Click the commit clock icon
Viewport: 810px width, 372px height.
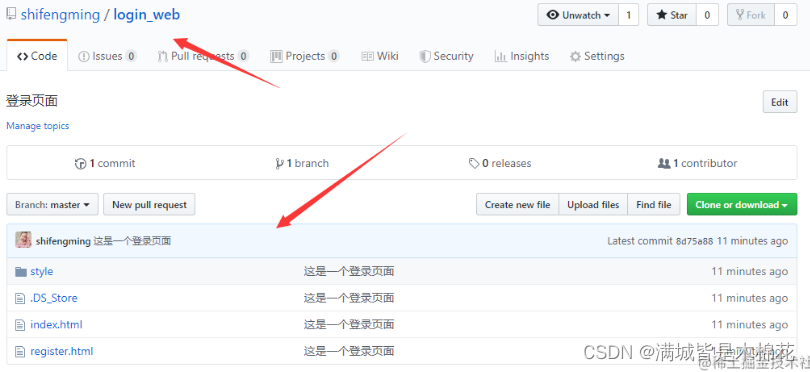[80, 164]
